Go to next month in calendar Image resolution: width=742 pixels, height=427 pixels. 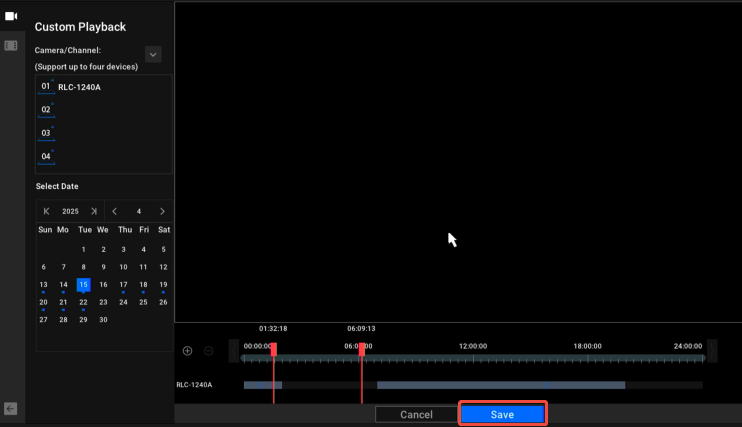click(x=162, y=211)
